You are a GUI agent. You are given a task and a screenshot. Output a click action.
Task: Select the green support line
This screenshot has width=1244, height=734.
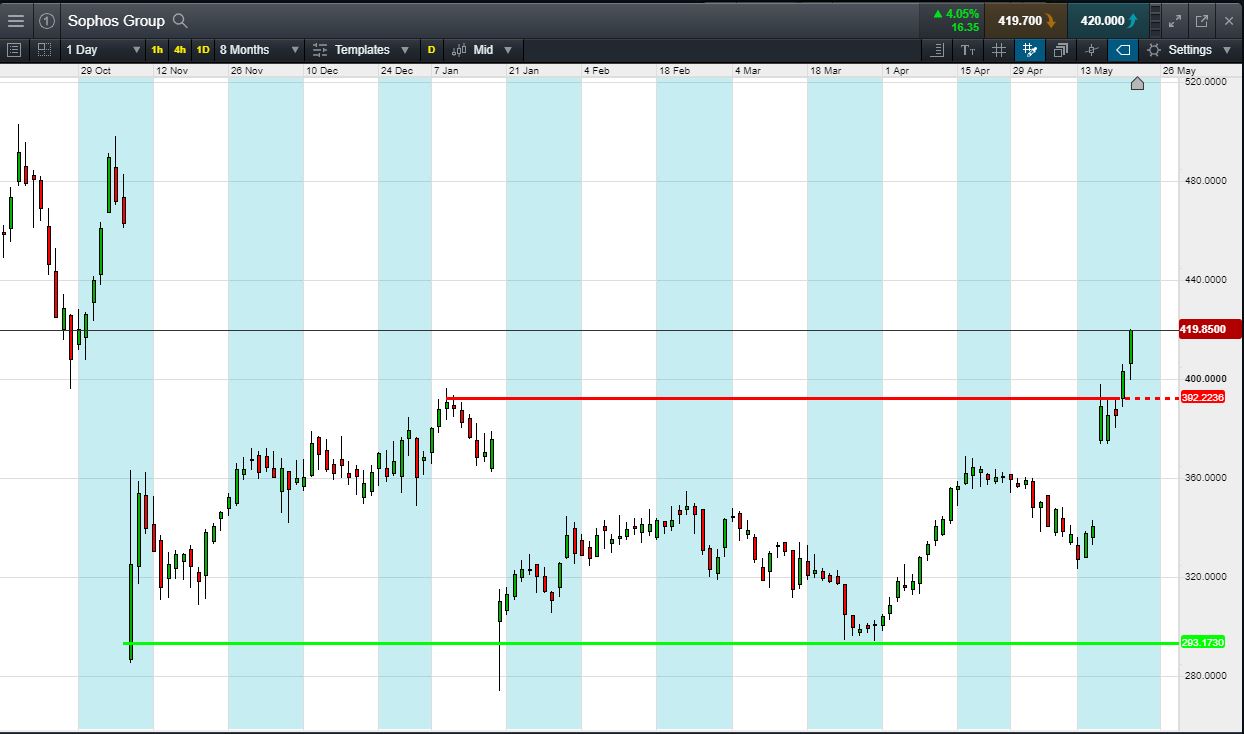pyautogui.click(x=650, y=643)
